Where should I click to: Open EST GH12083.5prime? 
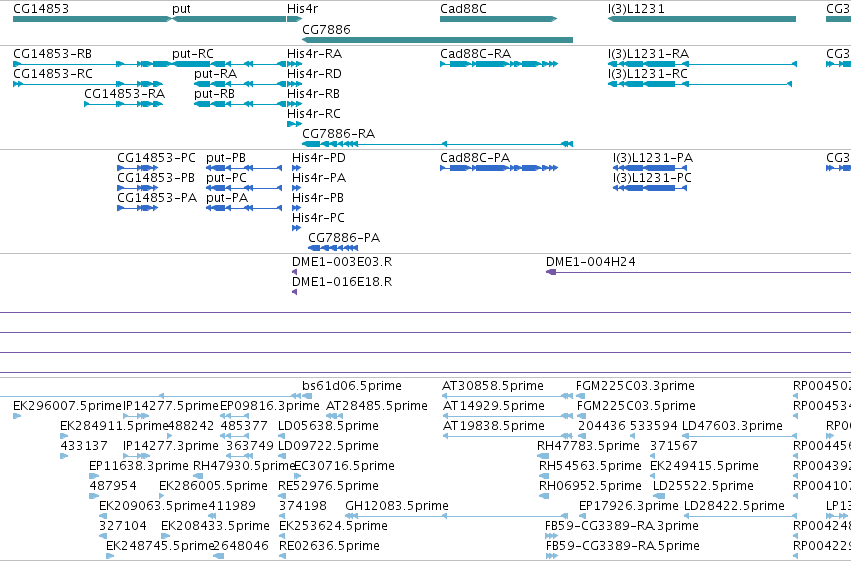pos(397,506)
